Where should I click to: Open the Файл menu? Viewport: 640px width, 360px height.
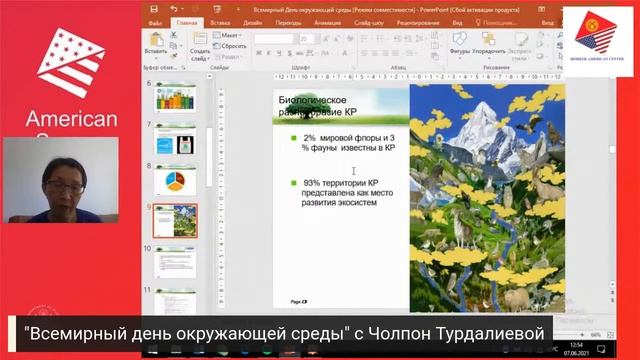[x=155, y=23]
